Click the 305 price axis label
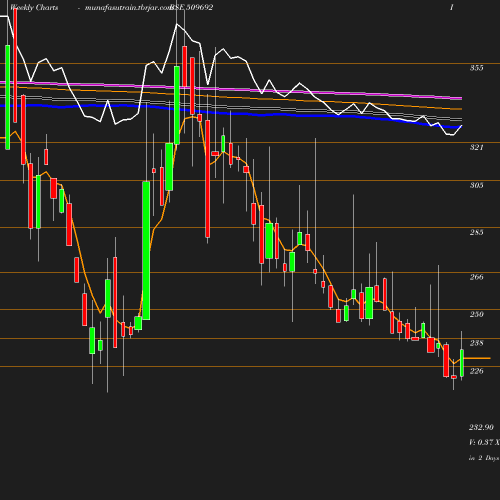 click(476, 185)
